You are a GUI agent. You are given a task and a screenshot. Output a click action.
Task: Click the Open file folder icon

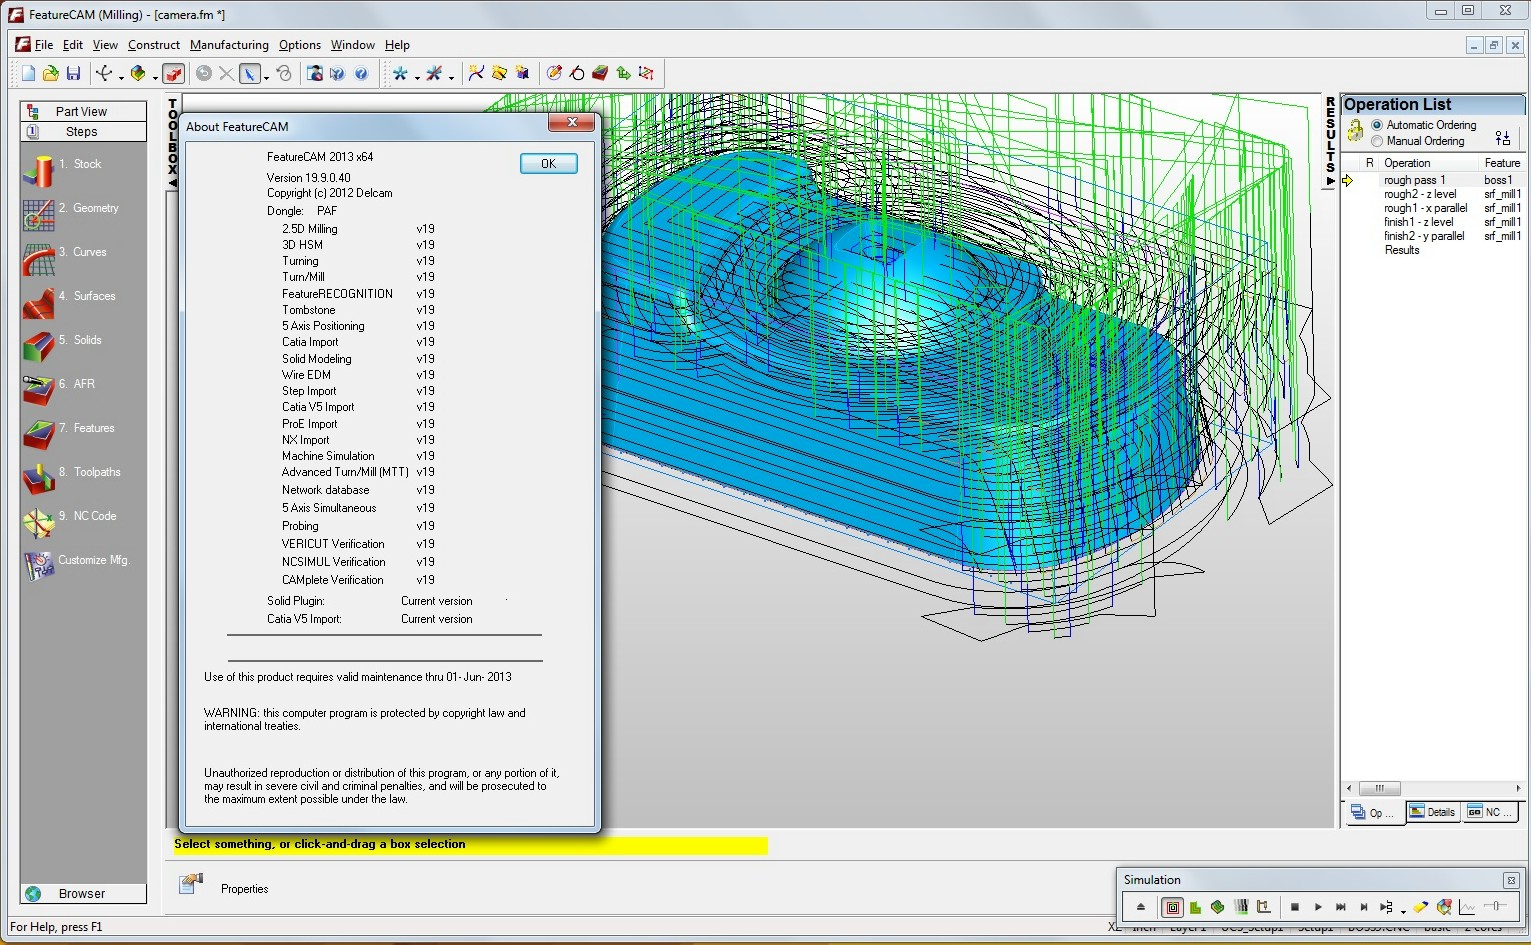coord(50,73)
